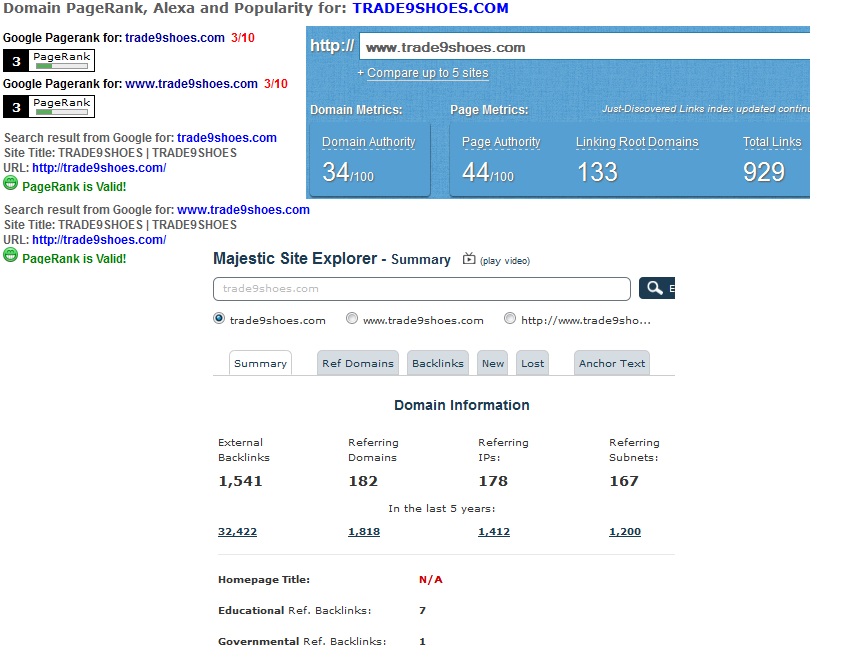Click the 178 Referring IPs value
844x660 pixels.
tap(494, 481)
